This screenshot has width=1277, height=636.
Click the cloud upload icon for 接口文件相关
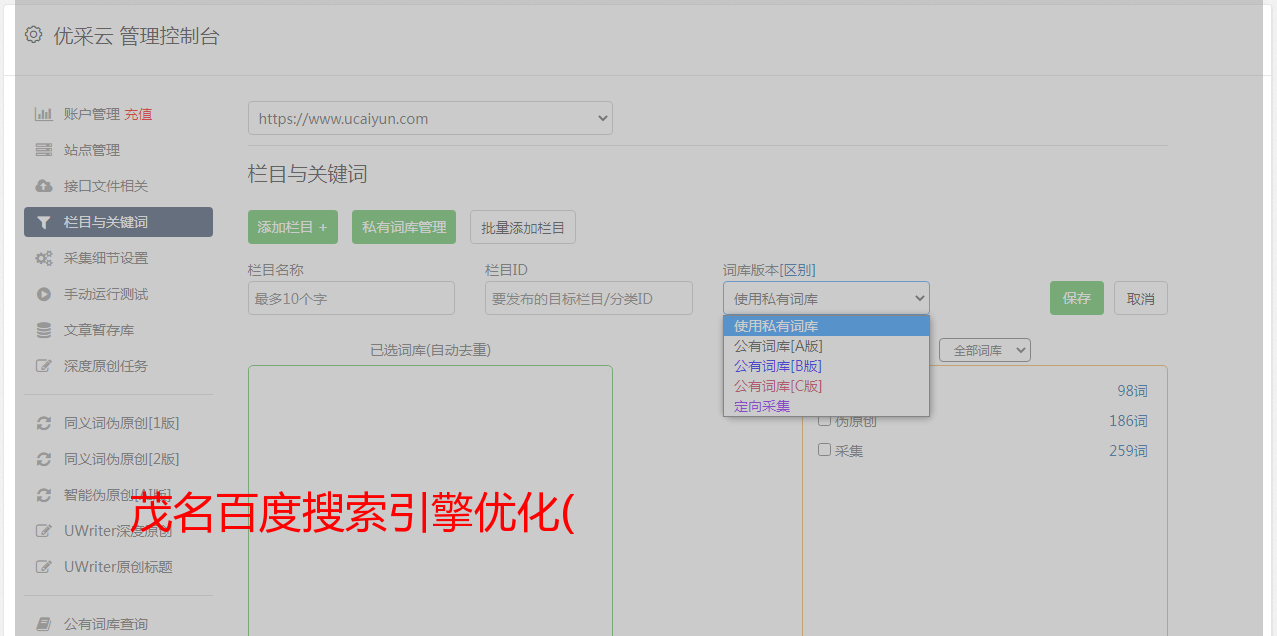pos(43,186)
